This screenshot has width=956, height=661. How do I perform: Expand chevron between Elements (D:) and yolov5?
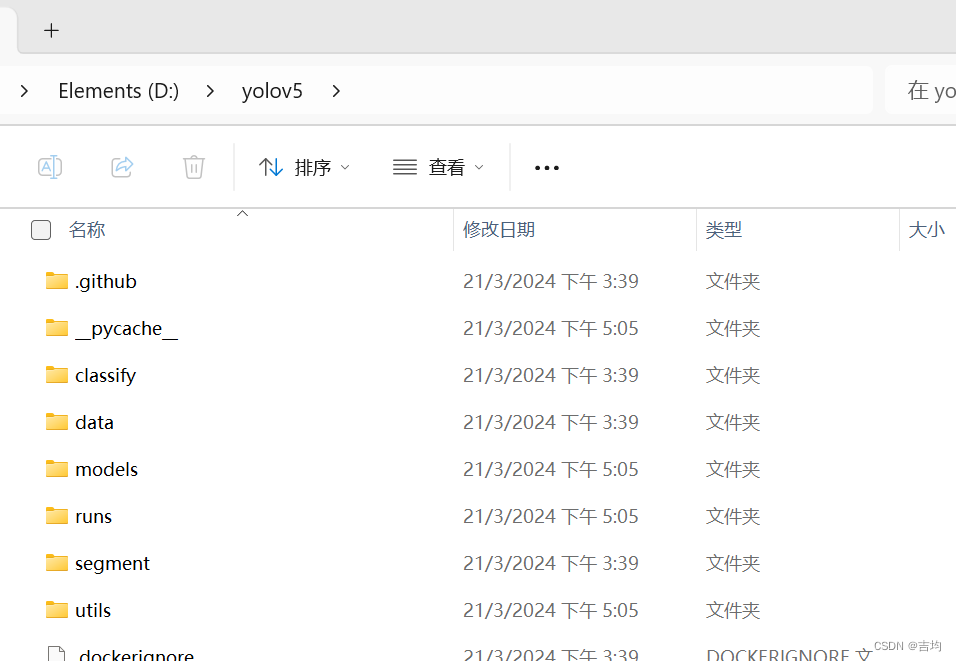click(x=210, y=91)
